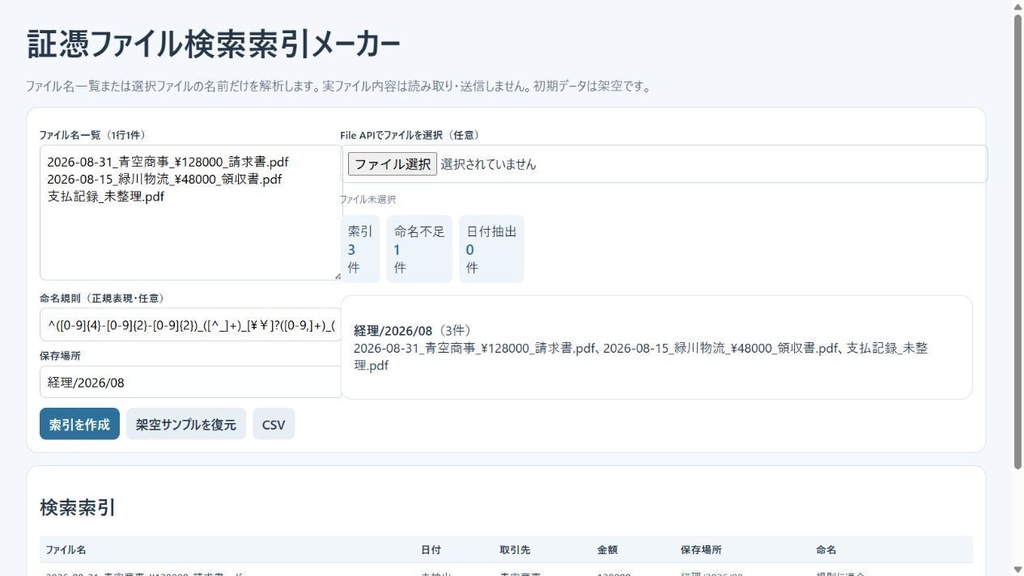Click the page vertical scrollbar thumb
The height and width of the screenshot is (576, 1024).
pos(1017,240)
